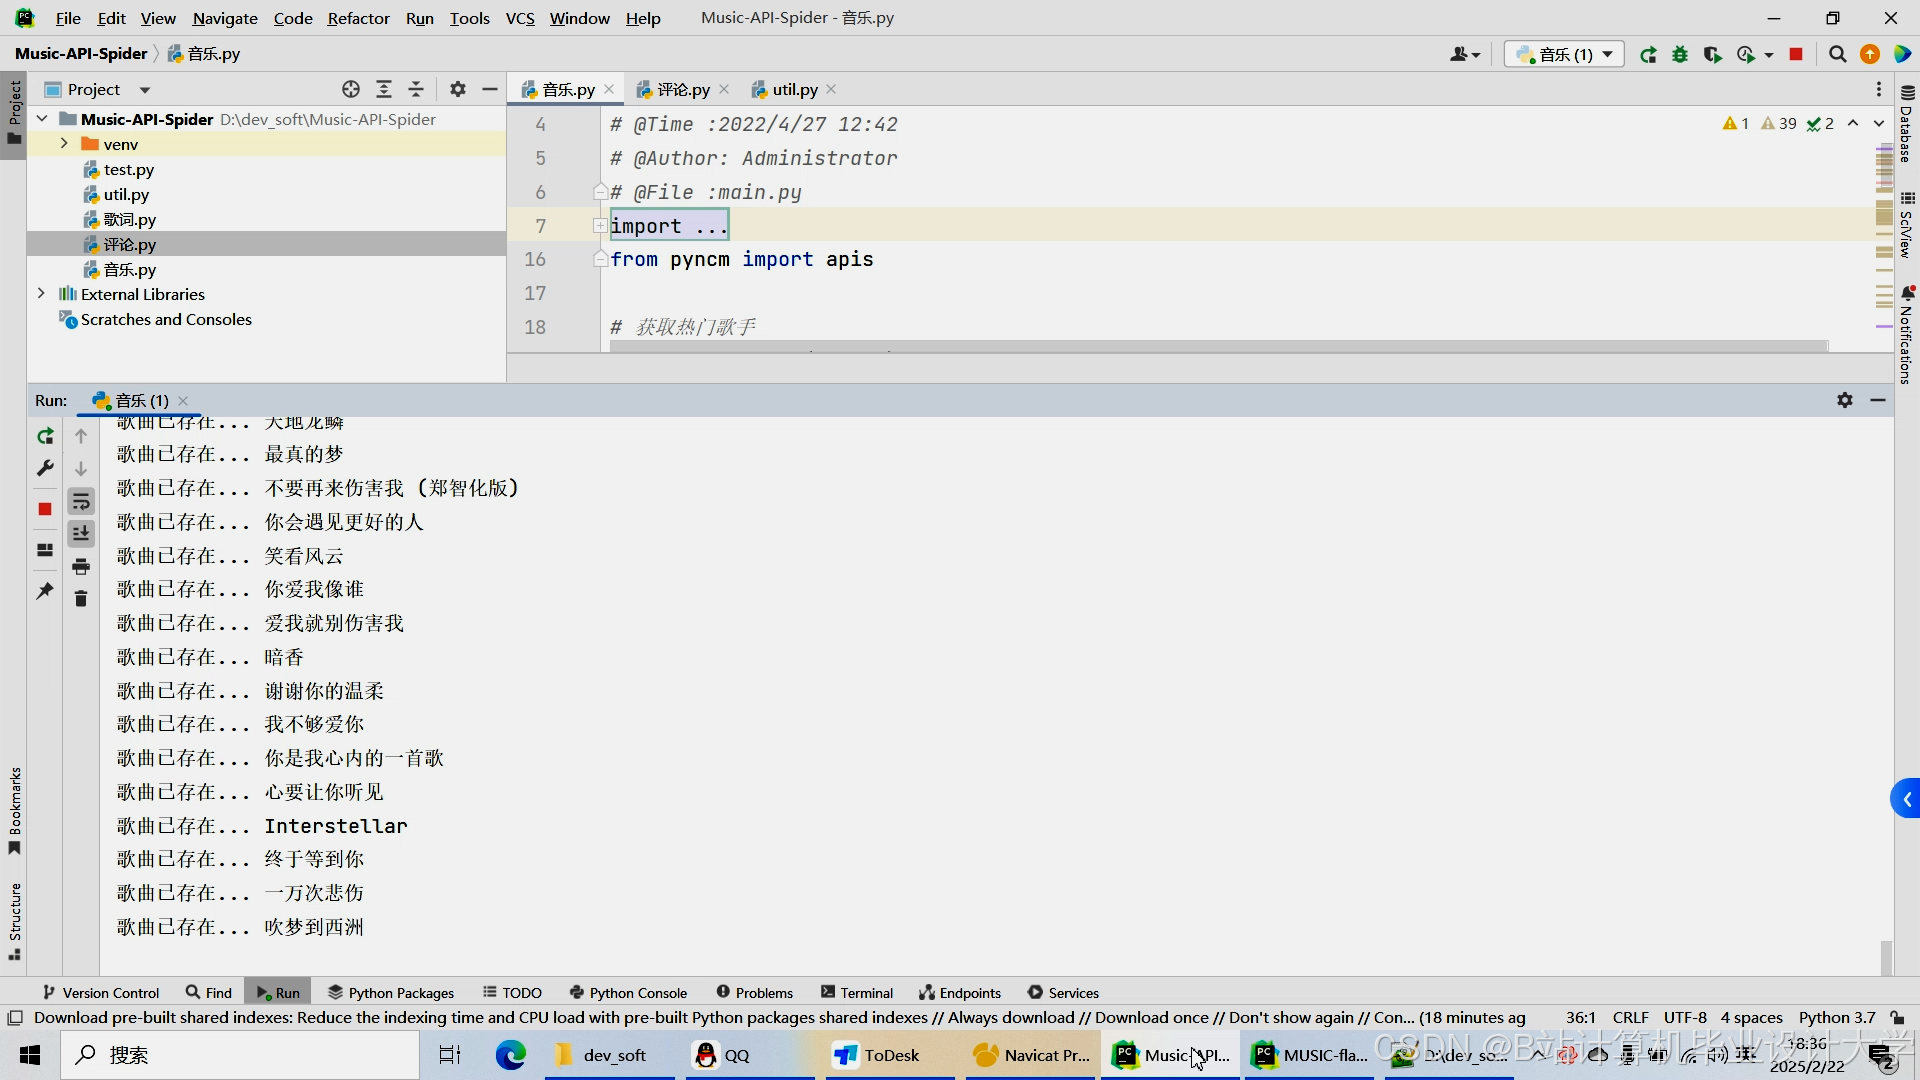Screen dimensions: 1920x1080
Task: Toggle soft-wrap in the run console
Action: [x=81, y=502]
